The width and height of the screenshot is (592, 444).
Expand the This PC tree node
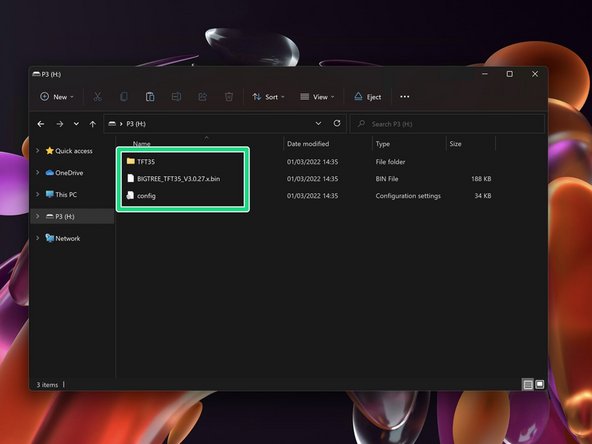pyautogui.click(x=37, y=194)
